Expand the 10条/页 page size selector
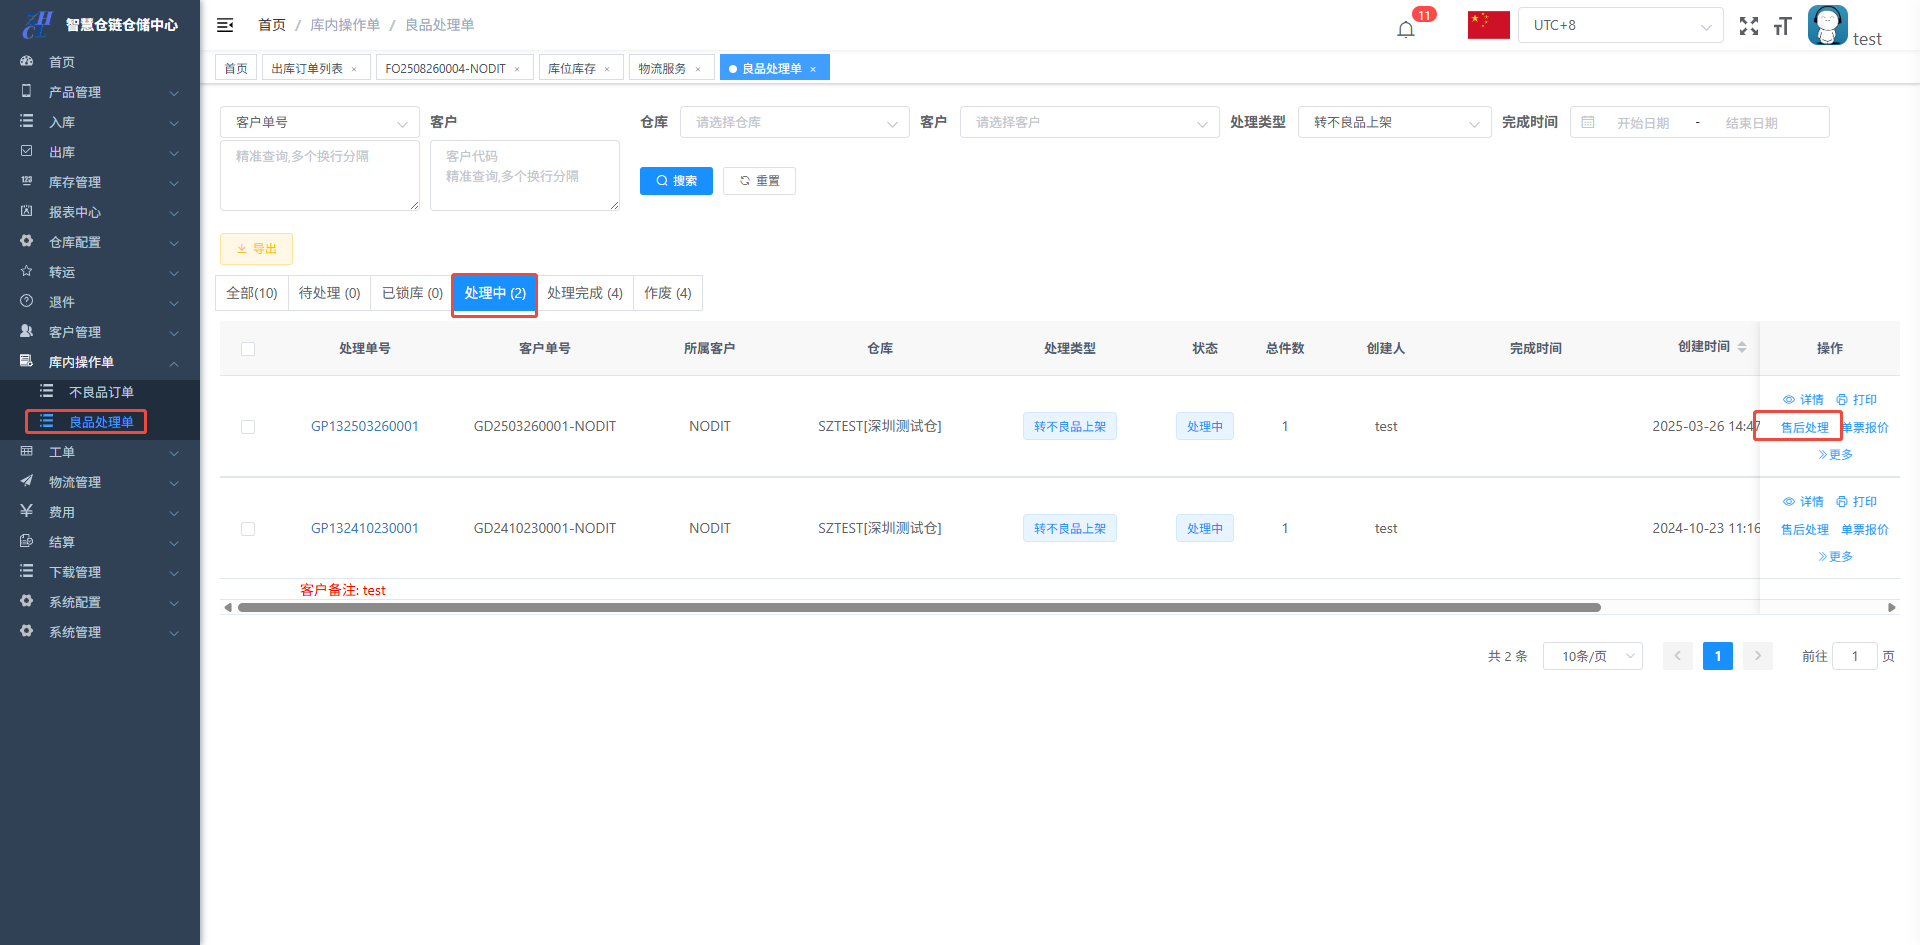The width and height of the screenshot is (1920, 945). 1592,656
